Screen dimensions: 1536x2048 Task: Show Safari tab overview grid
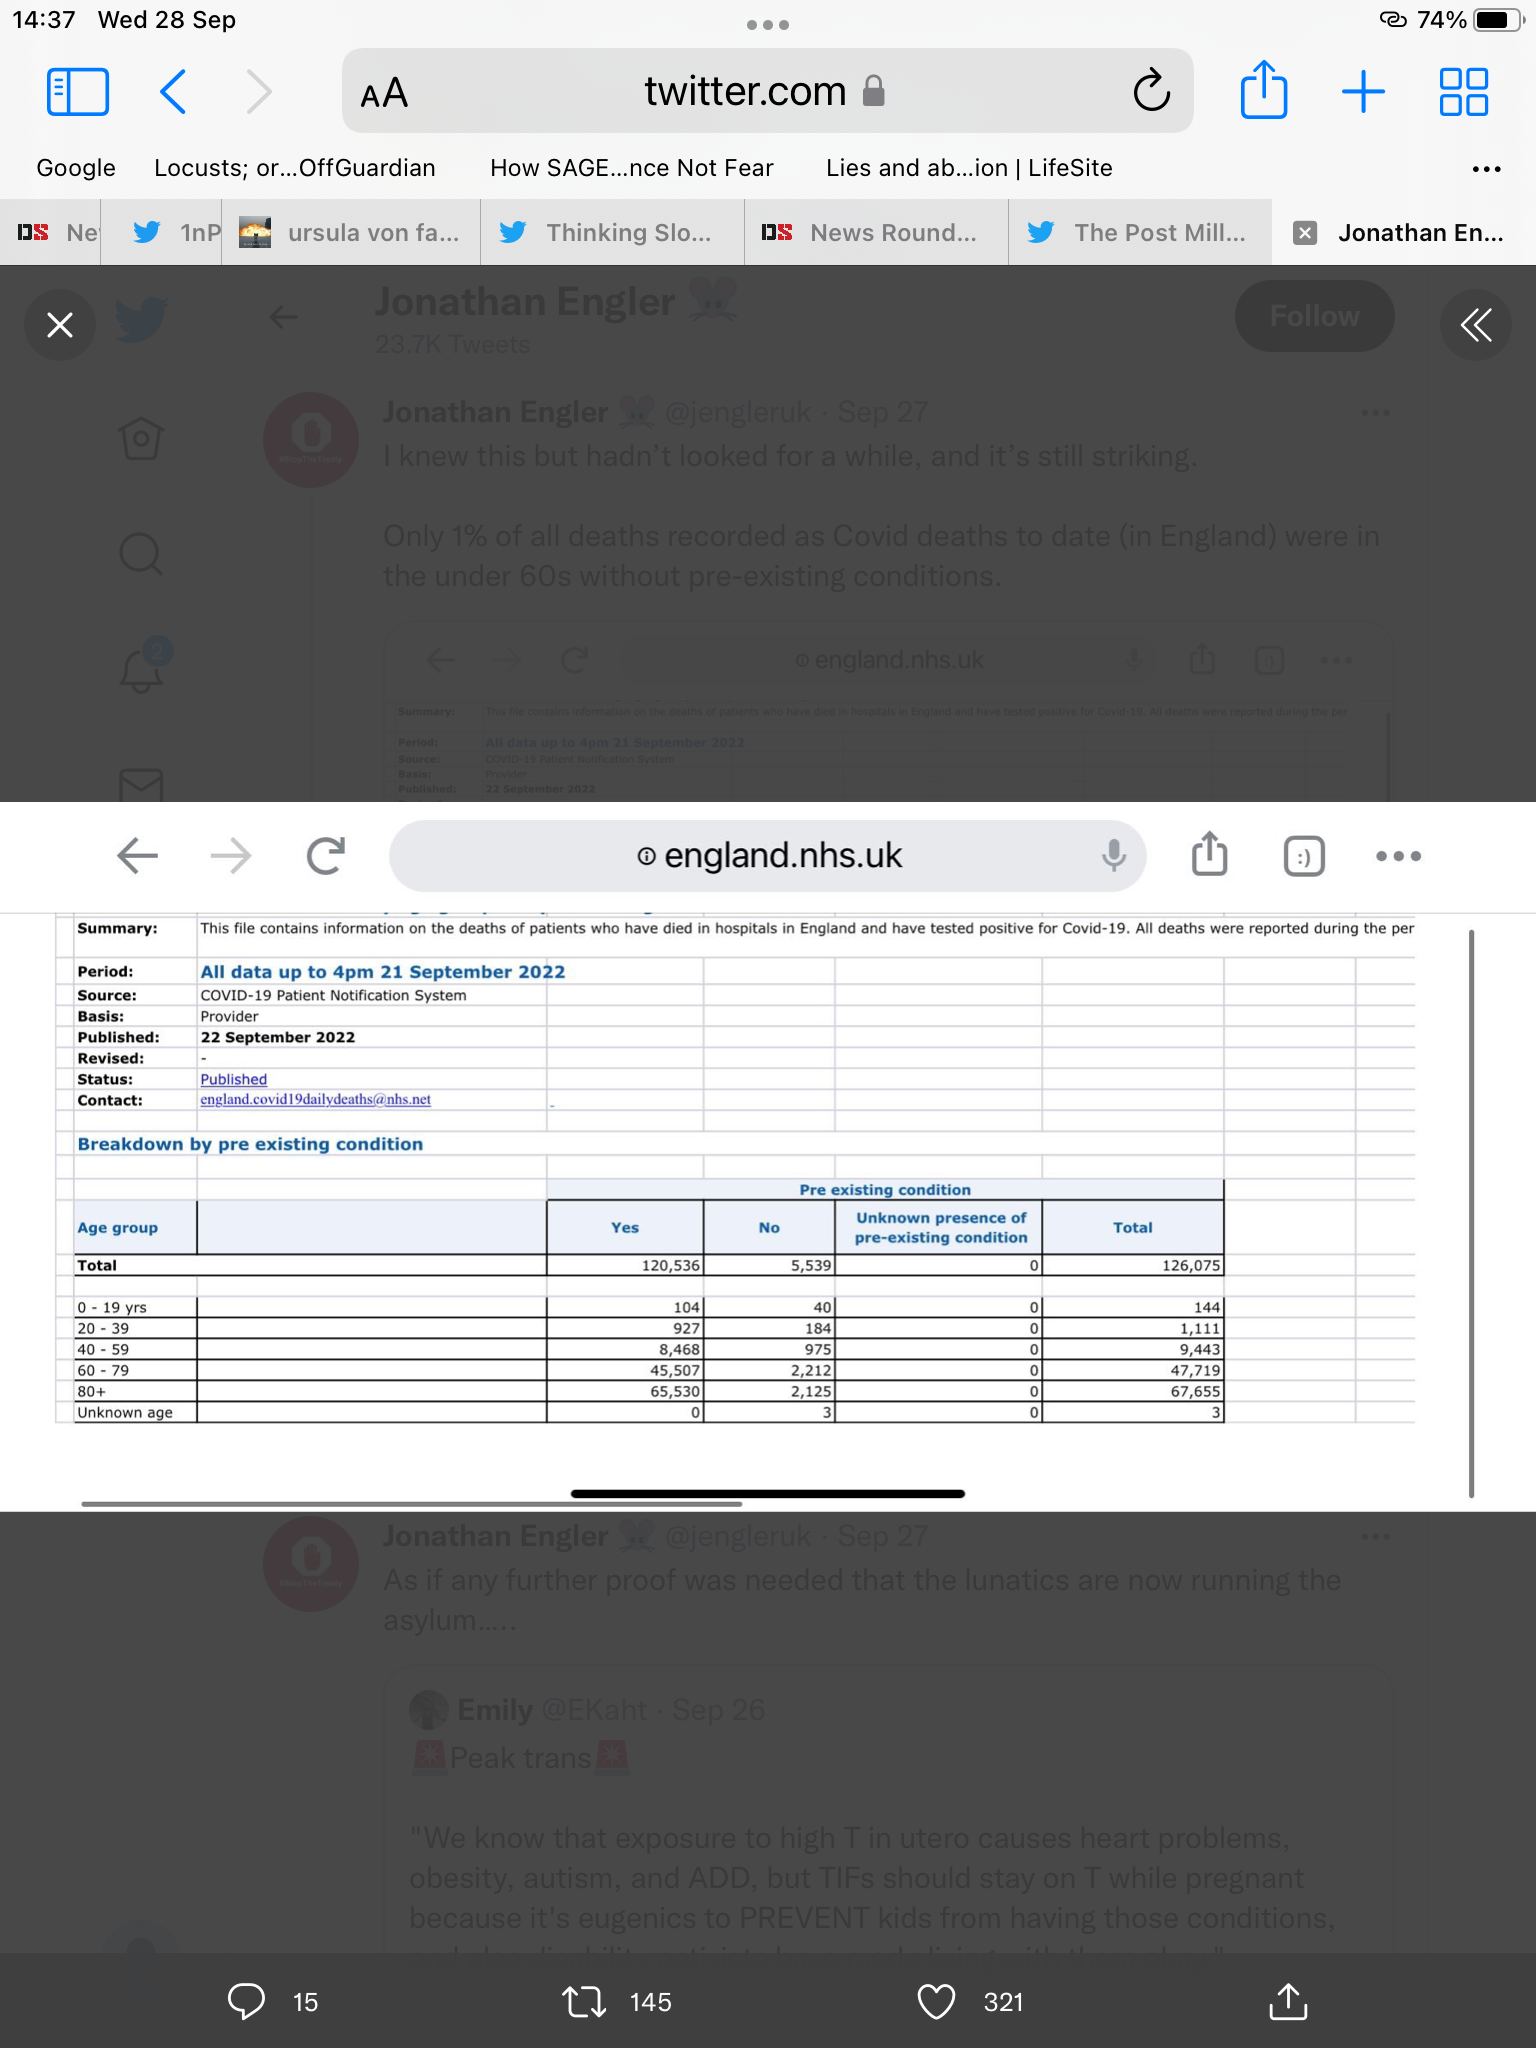pyautogui.click(x=1463, y=92)
